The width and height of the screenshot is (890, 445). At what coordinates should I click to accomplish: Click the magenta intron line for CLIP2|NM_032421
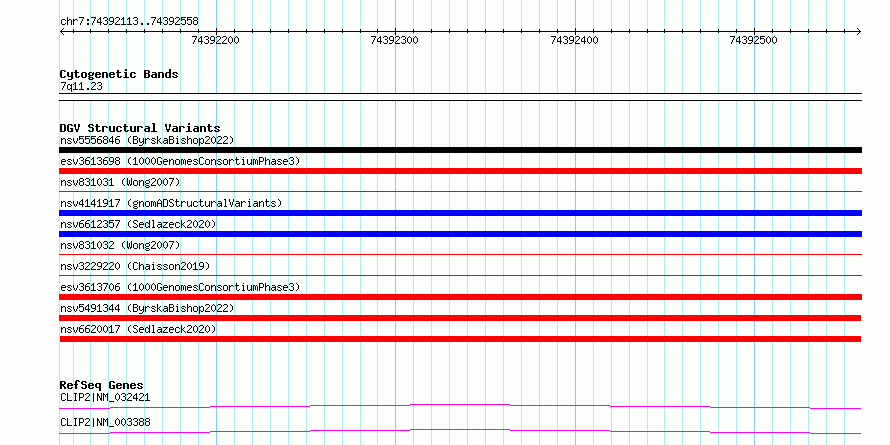click(x=460, y=406)
